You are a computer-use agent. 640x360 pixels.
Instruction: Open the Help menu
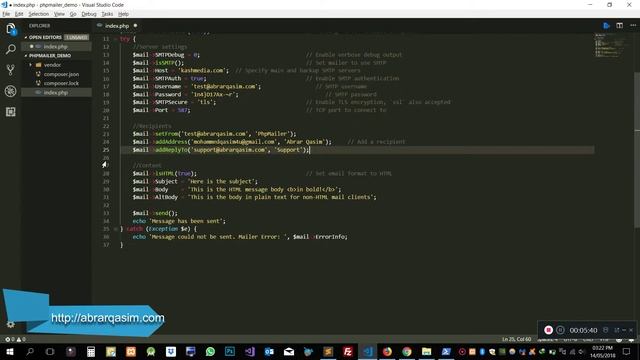click(123, 14)
